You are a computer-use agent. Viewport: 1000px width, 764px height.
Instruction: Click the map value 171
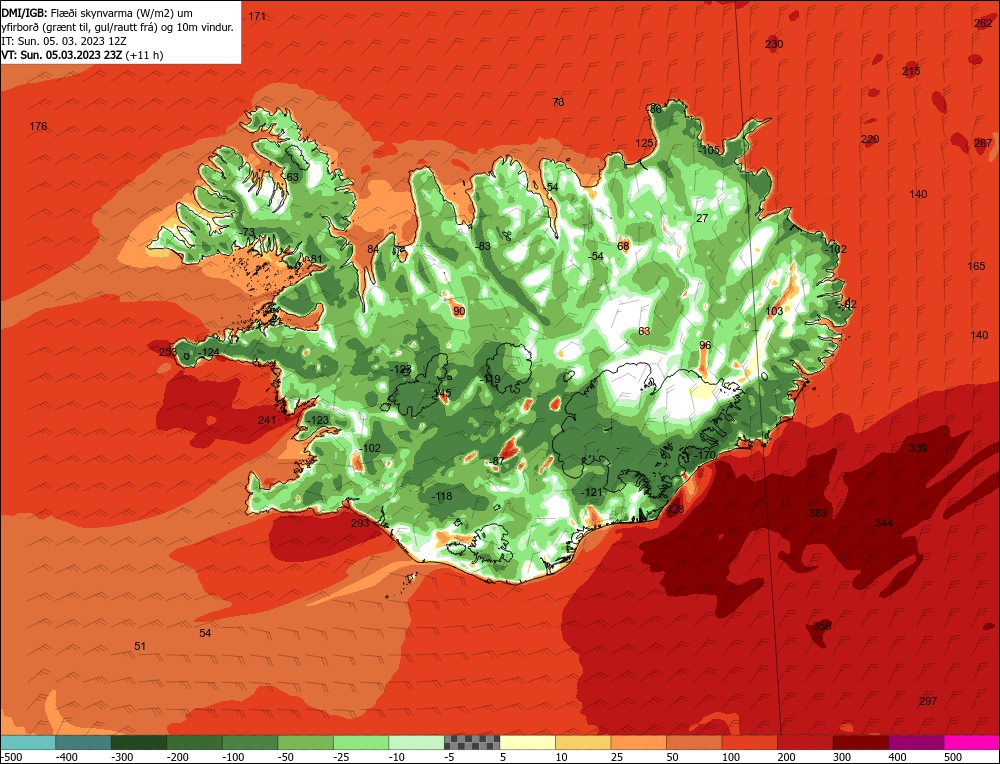coord(257,16)
